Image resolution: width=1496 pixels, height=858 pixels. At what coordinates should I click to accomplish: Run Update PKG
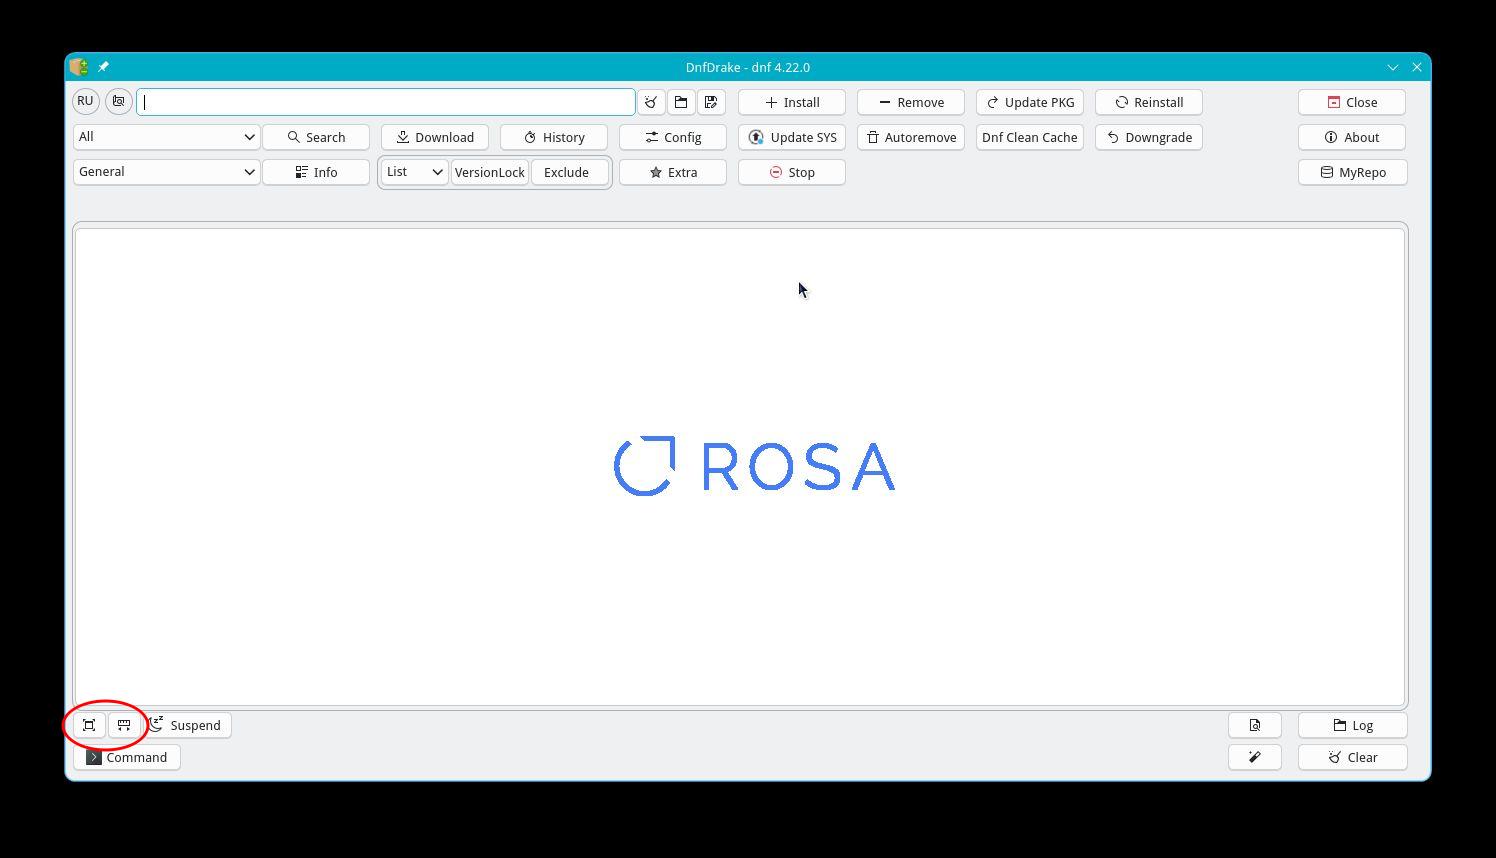[1030, 102]
